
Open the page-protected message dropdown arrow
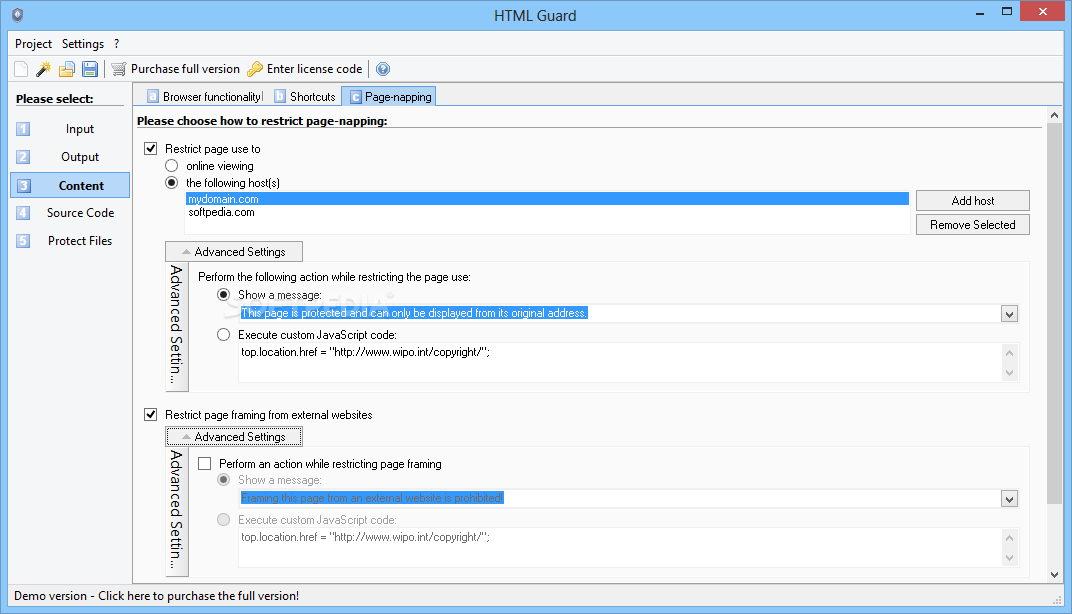click(x=1009, y=314)
